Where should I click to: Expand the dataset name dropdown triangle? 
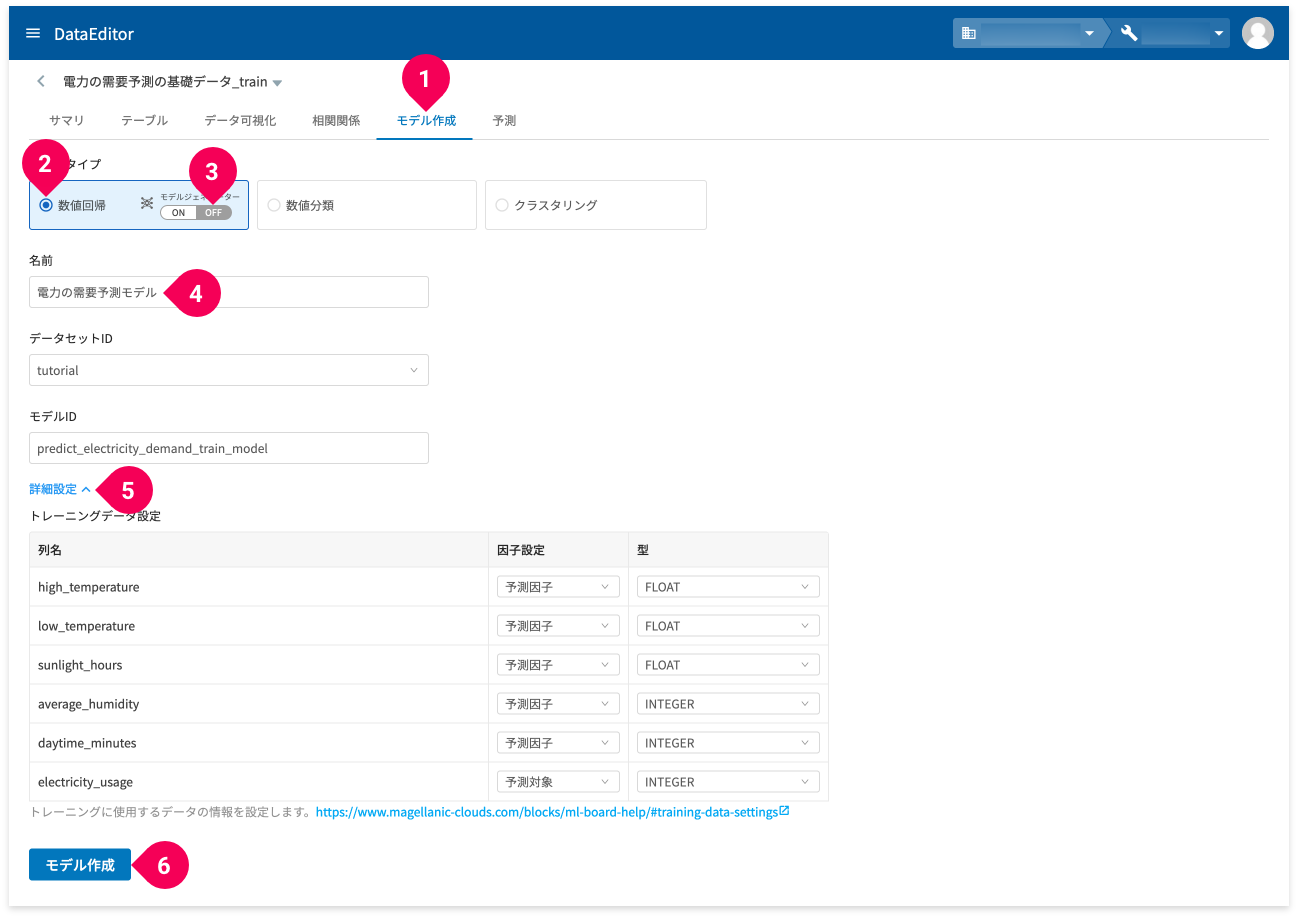point(277,83)
